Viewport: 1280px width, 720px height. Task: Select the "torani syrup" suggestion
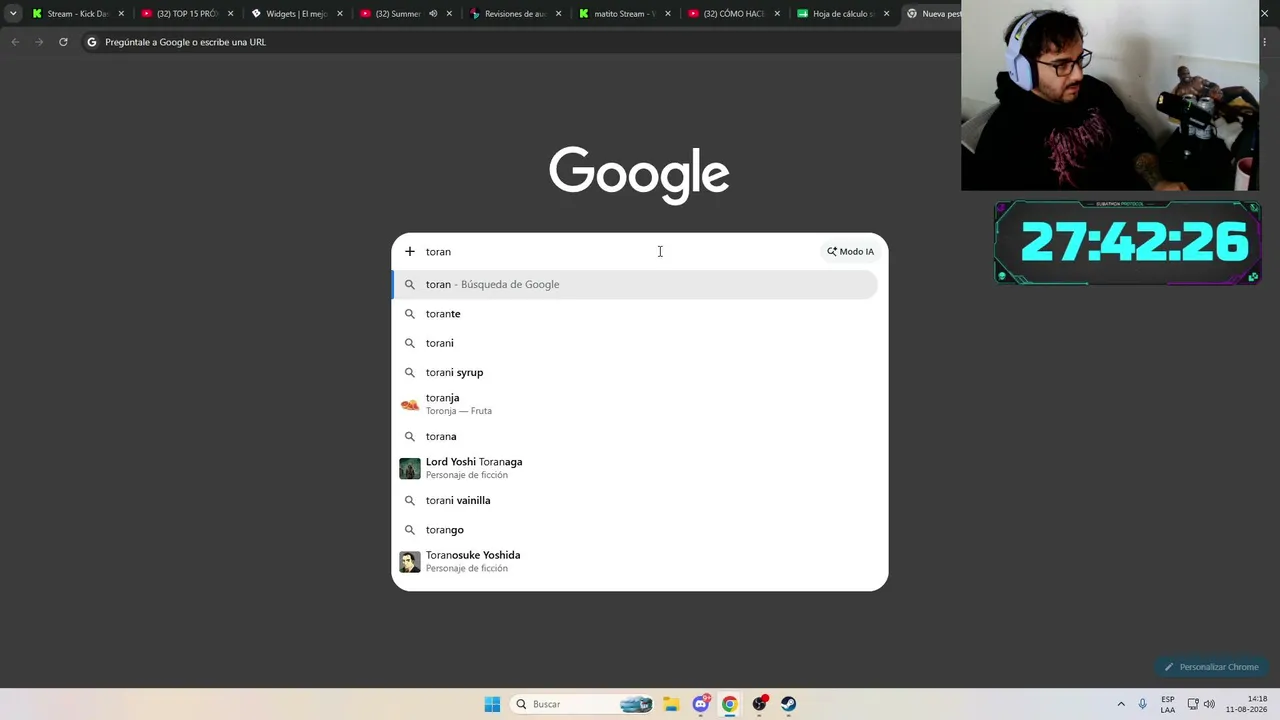[635, 372]
